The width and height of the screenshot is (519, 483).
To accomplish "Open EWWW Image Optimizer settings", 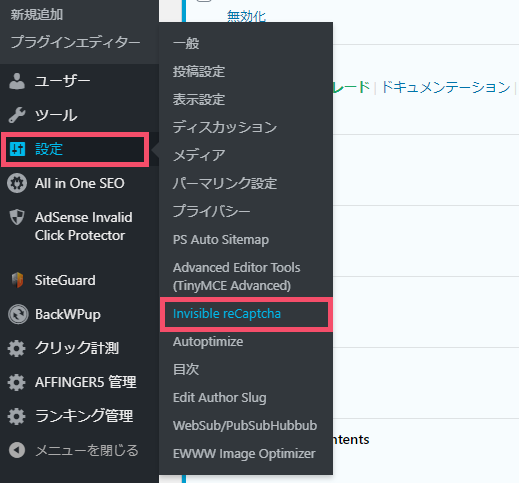I will 244,454.
